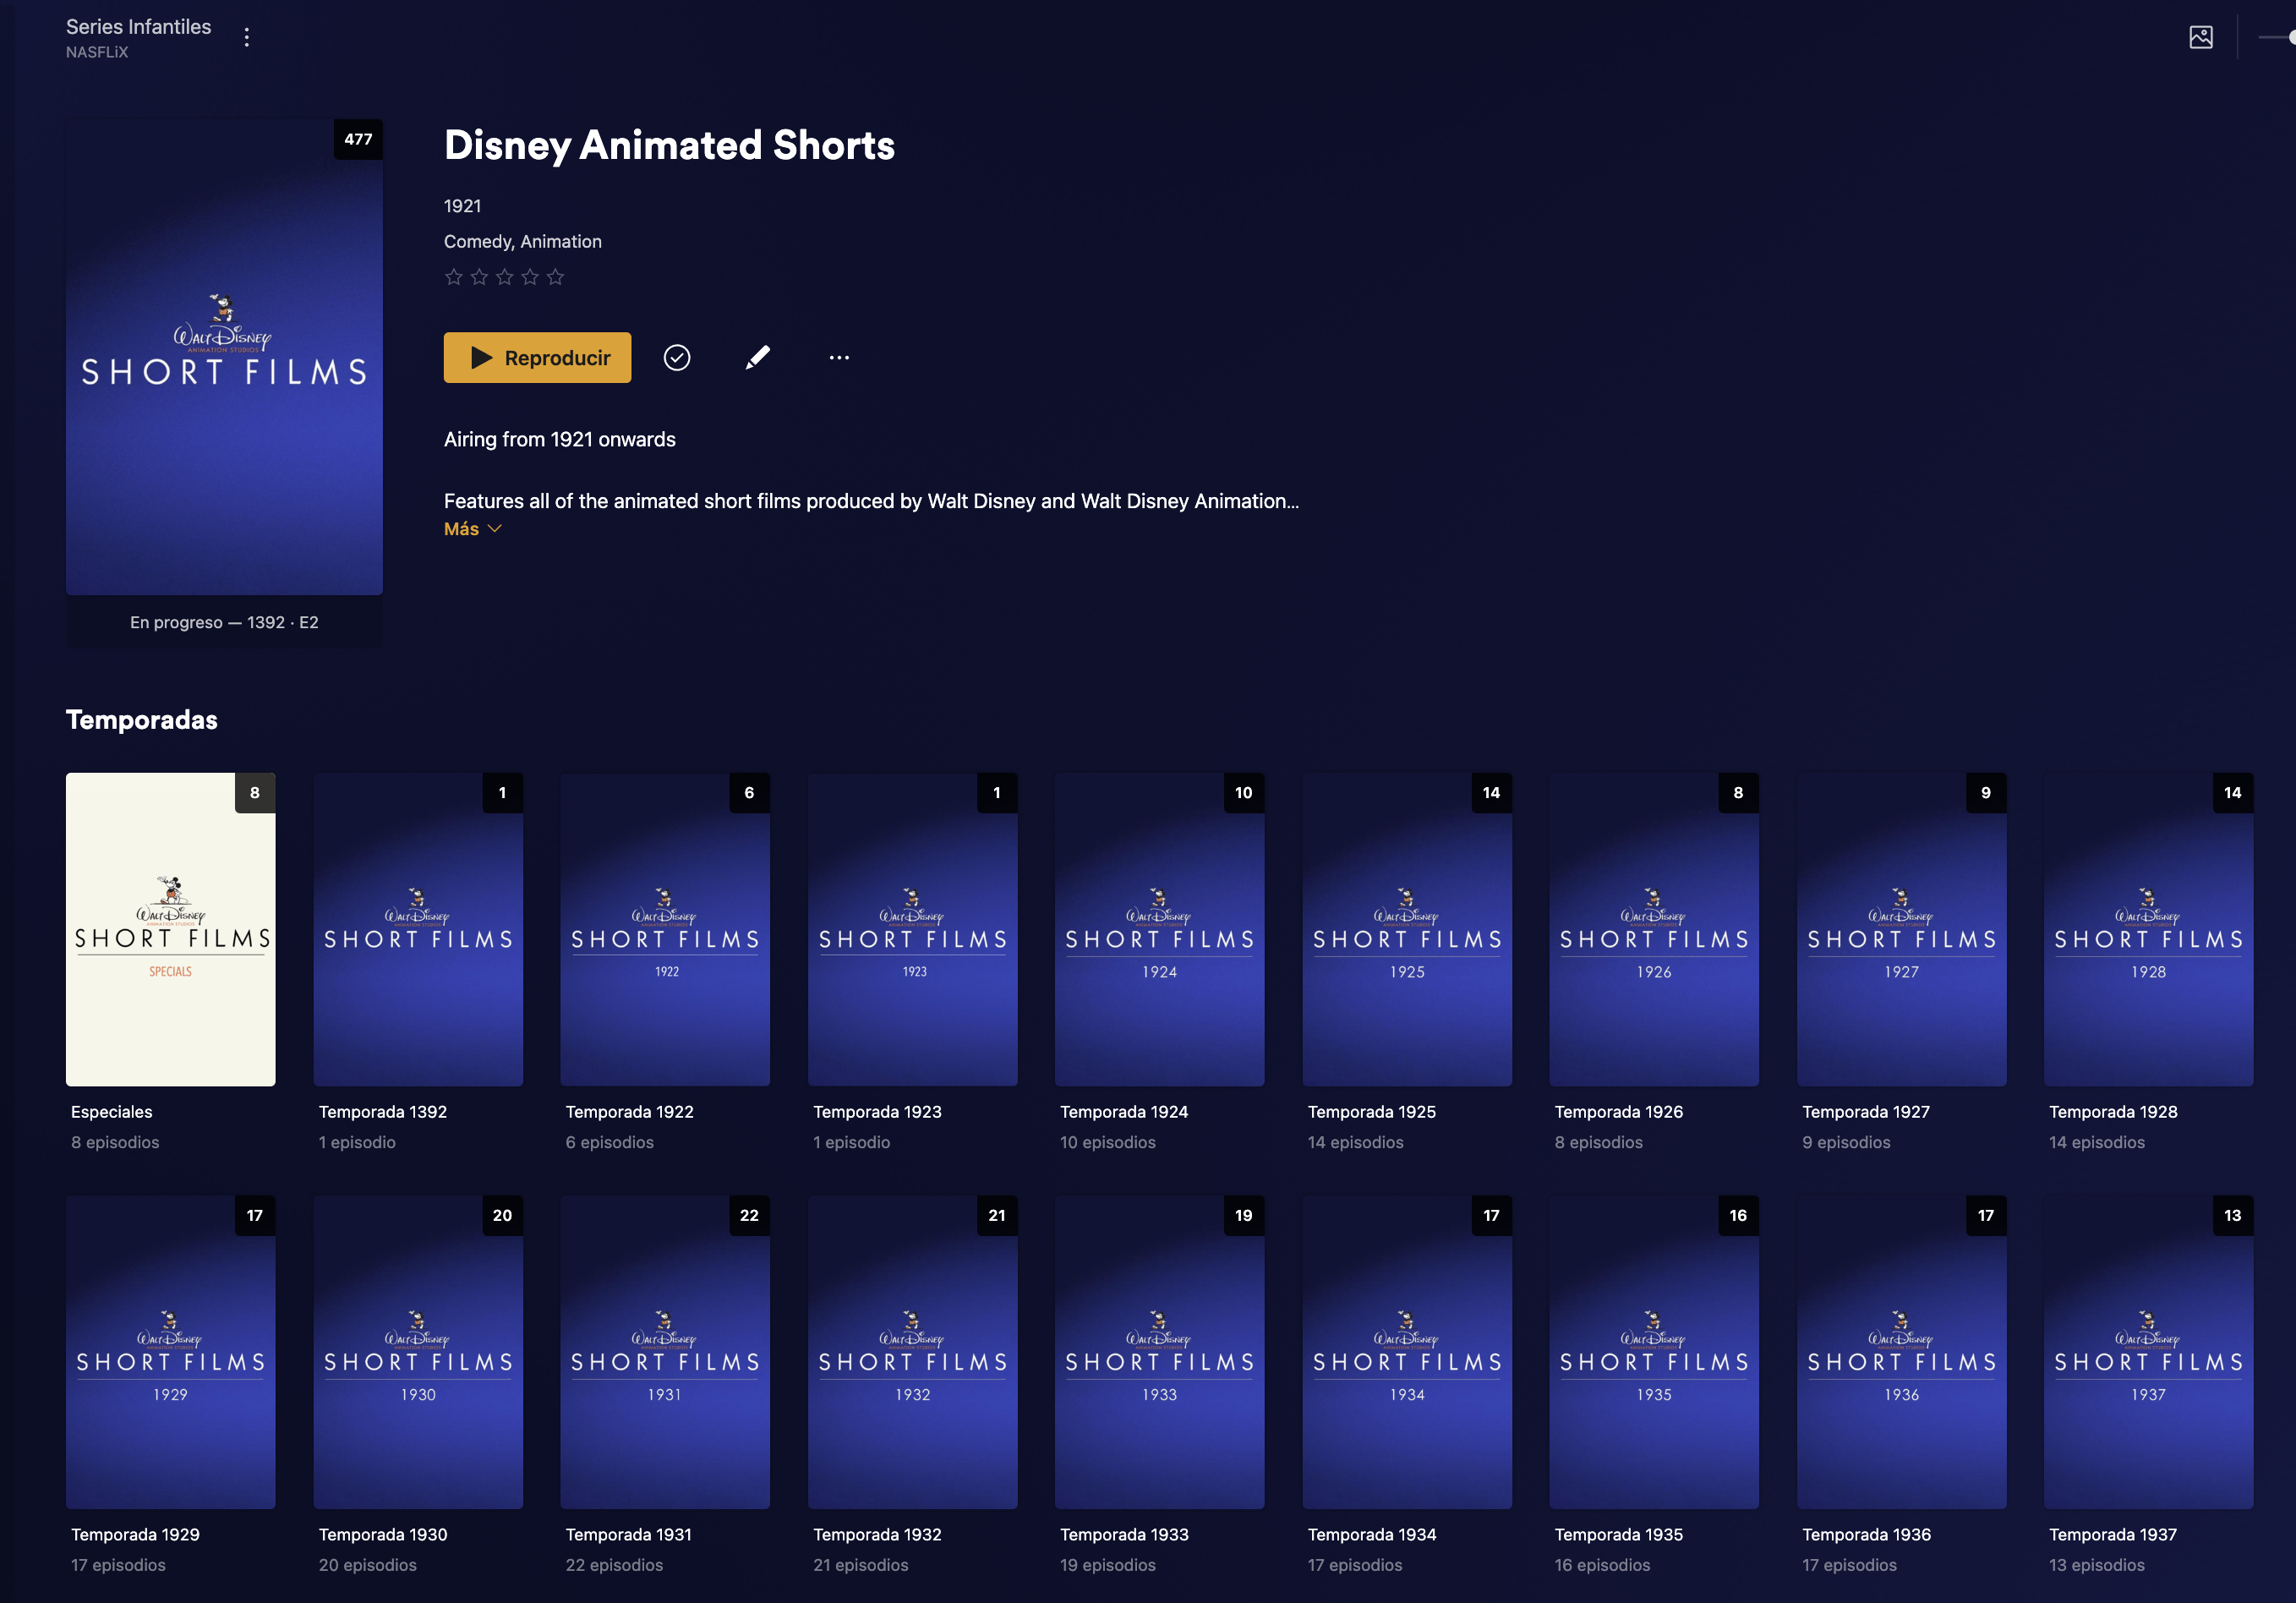Give the show a one star rating
2296x1603 pixels.
click(453, 277)
